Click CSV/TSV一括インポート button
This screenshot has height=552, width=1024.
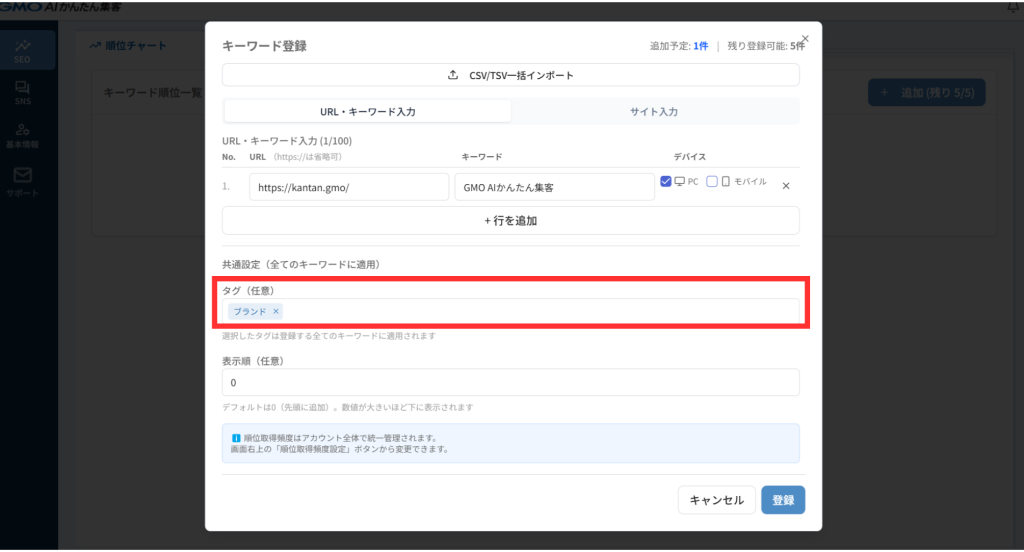510,75
